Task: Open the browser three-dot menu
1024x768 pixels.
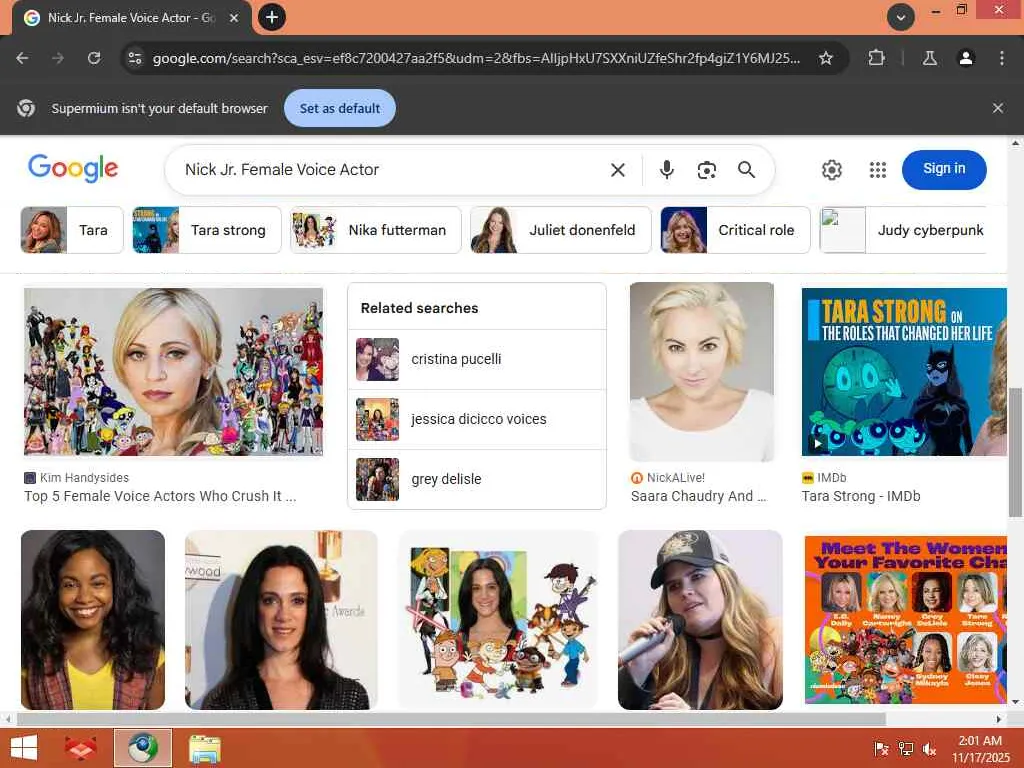Action: 1002,58
